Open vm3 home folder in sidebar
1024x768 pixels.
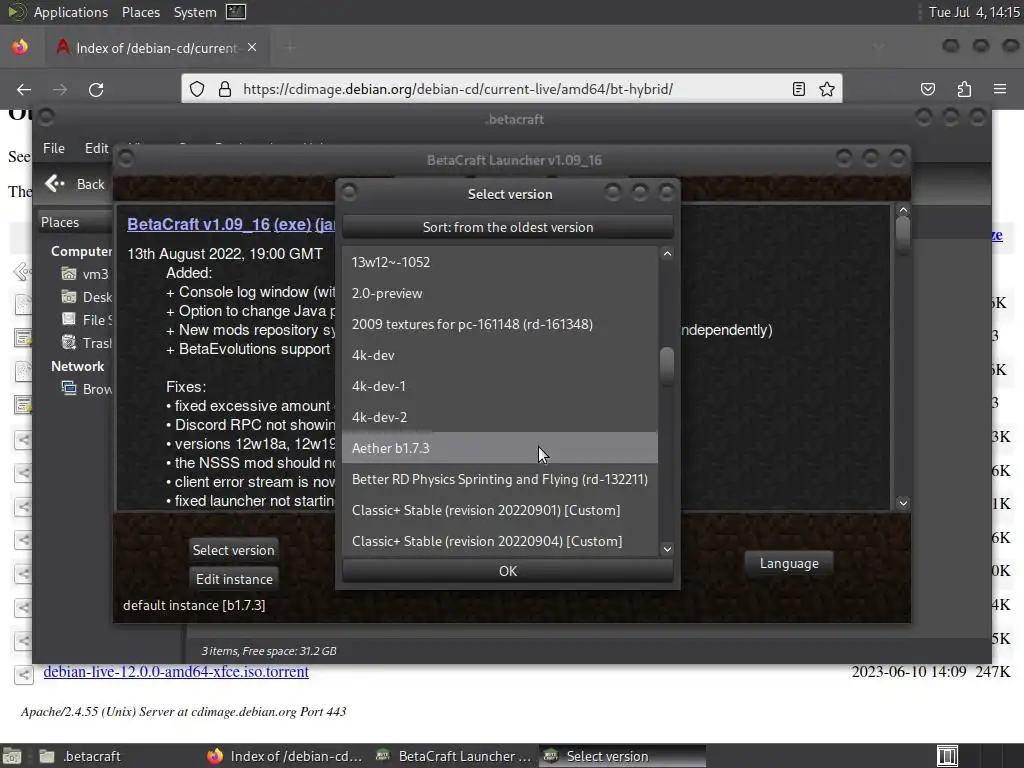85,274
